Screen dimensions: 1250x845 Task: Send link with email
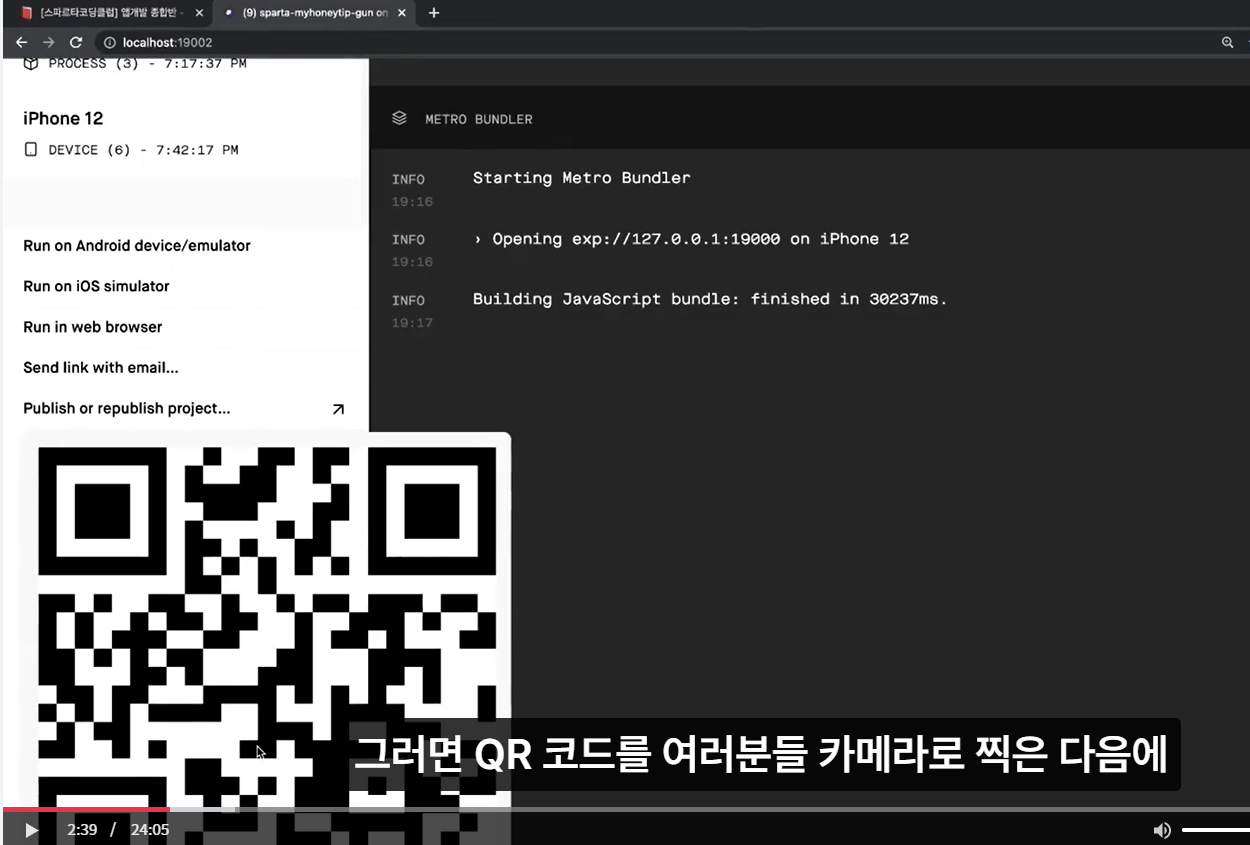coord(101,368)
